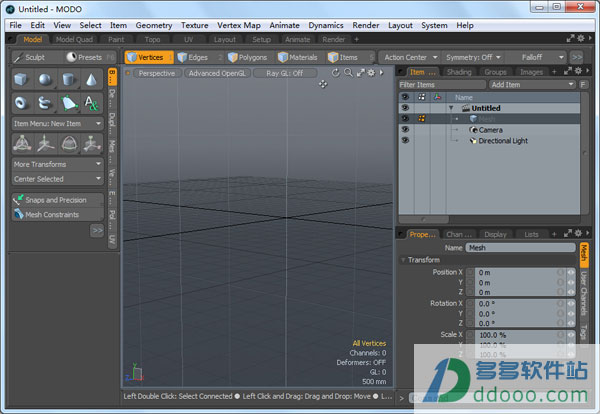Open the Geometry menu
600x414 pixels.
(x=154, y=25)
